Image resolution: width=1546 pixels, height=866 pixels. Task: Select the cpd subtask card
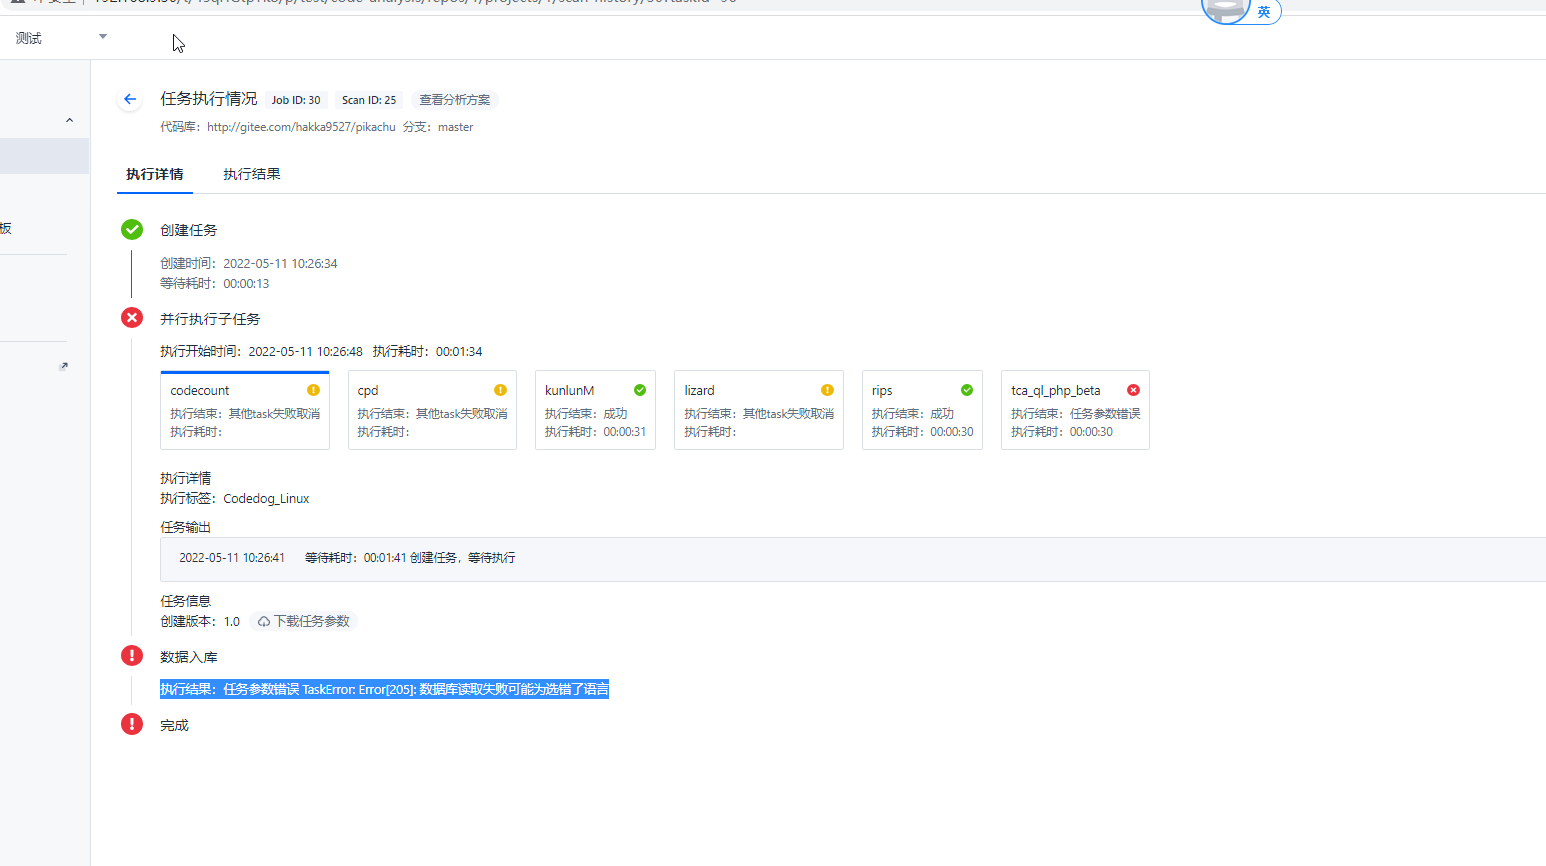point(432,410)
